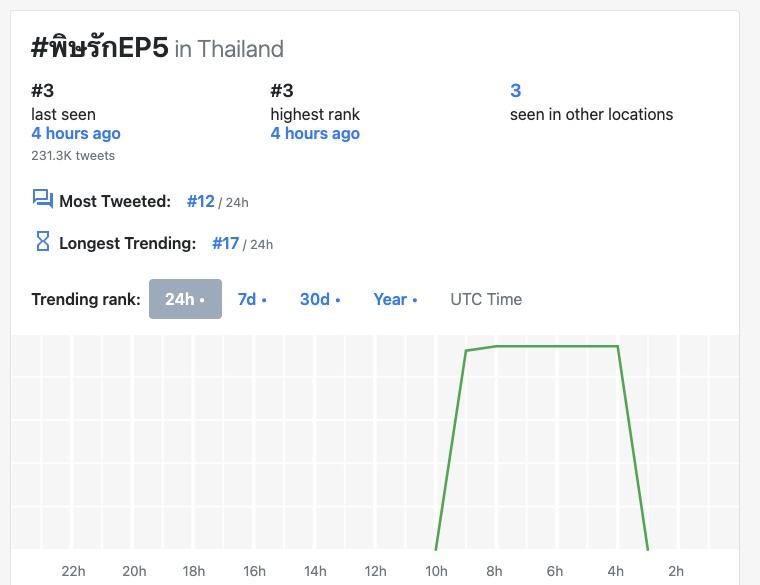
Task: Open the last seen '4 hours ago' link
Action: 76,134
